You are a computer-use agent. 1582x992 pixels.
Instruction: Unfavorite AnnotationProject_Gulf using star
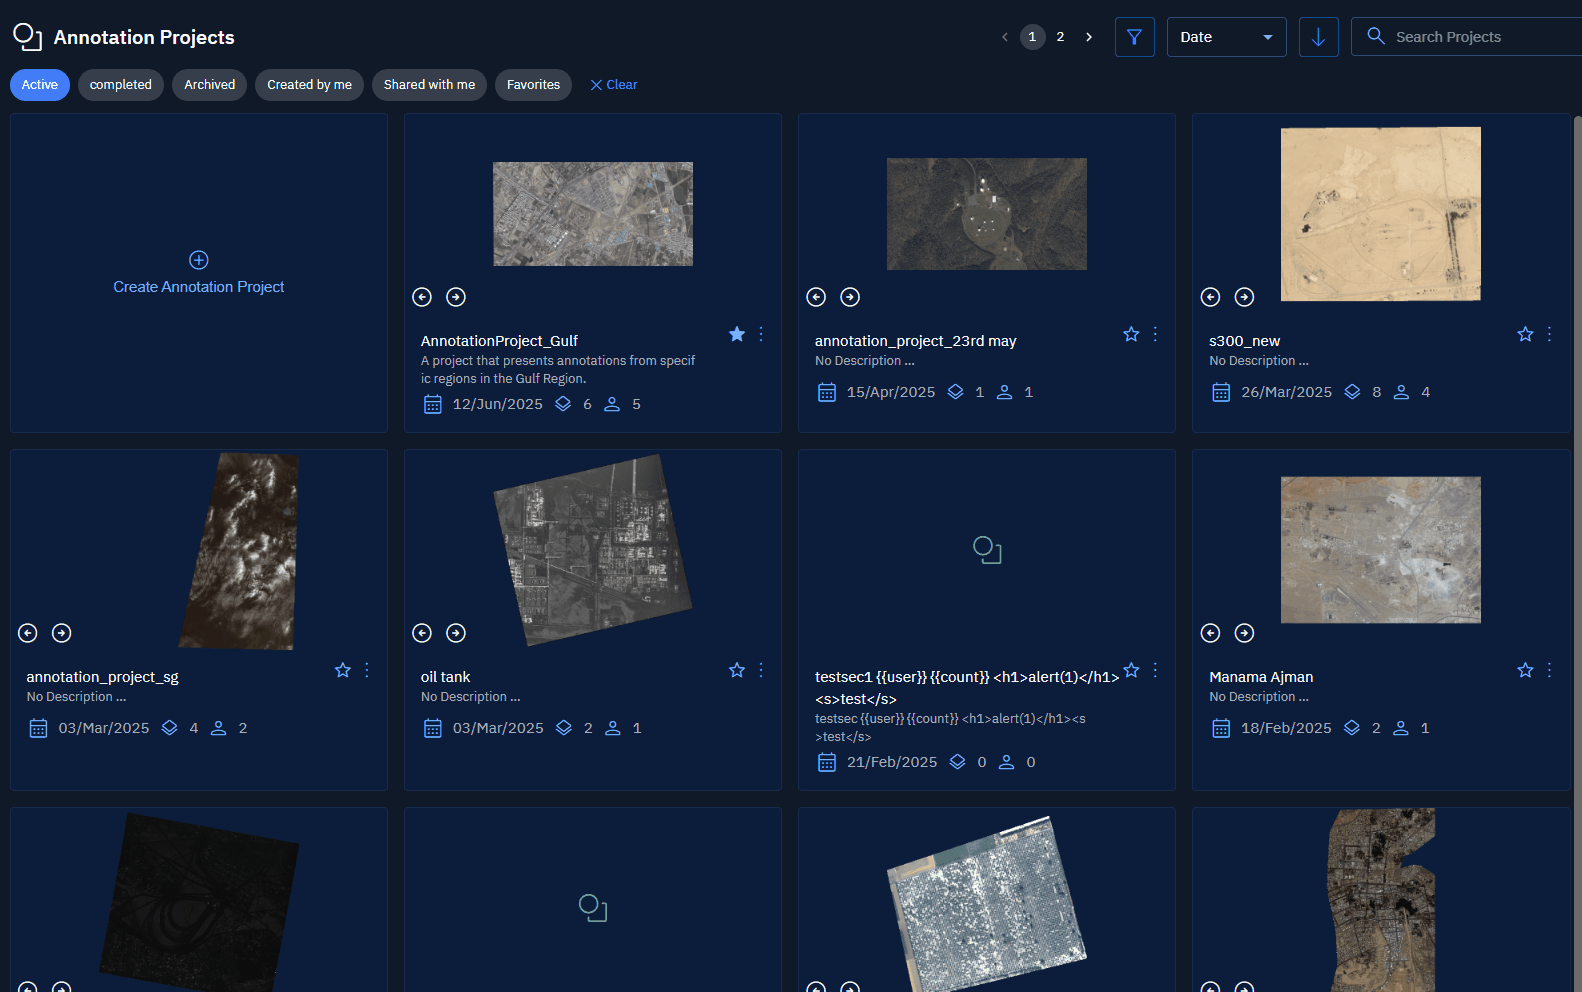pyautogui.click(x=737, y=334)
